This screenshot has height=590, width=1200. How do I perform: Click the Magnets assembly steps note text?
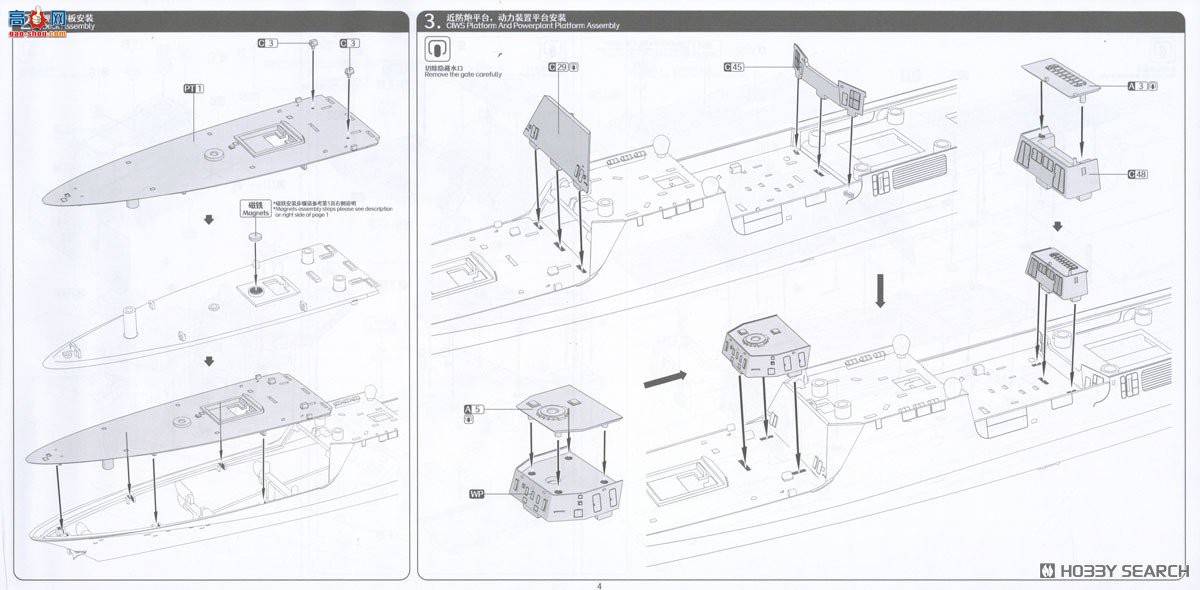point(333,210)
